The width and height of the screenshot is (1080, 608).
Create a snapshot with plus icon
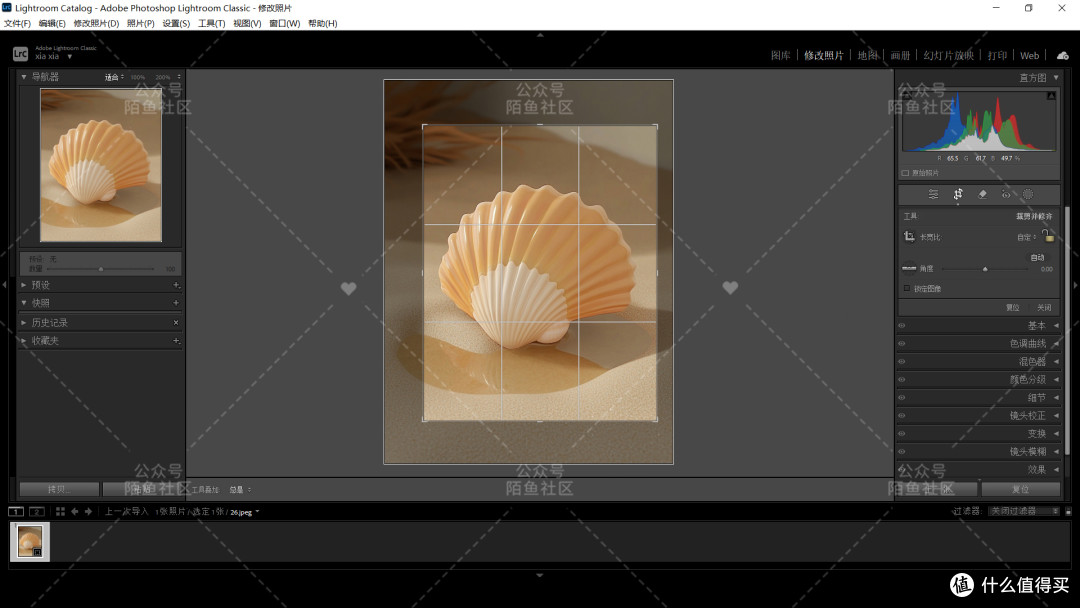tap(176, 302)
